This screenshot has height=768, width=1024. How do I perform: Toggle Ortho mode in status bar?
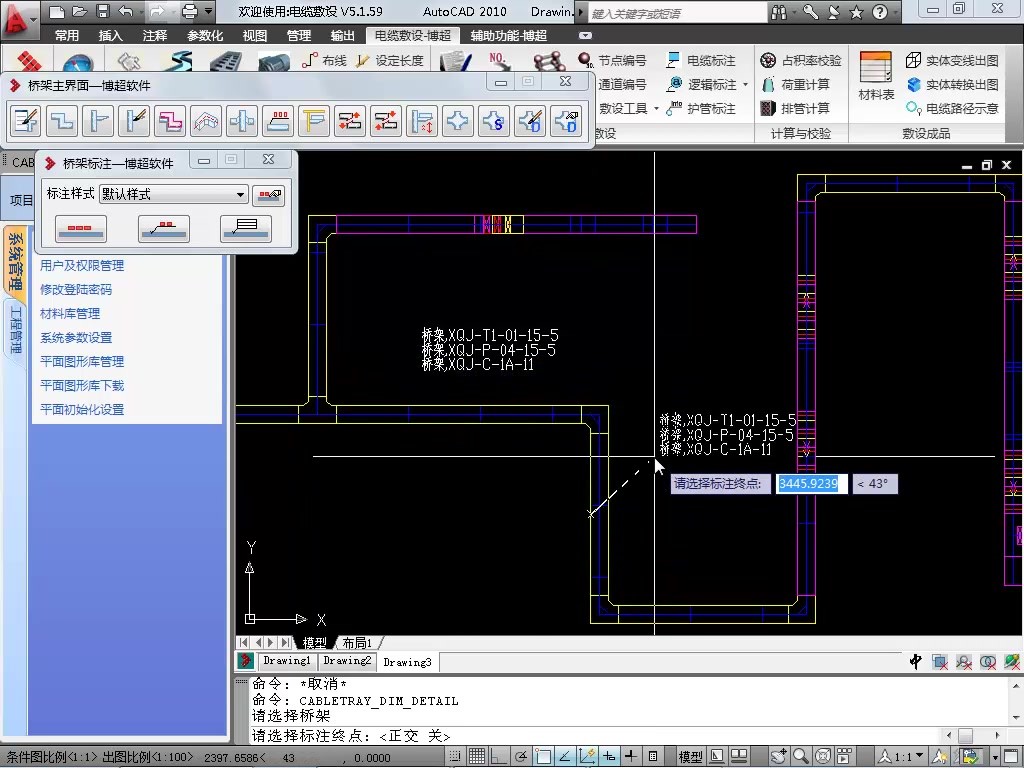click(500, 756)
